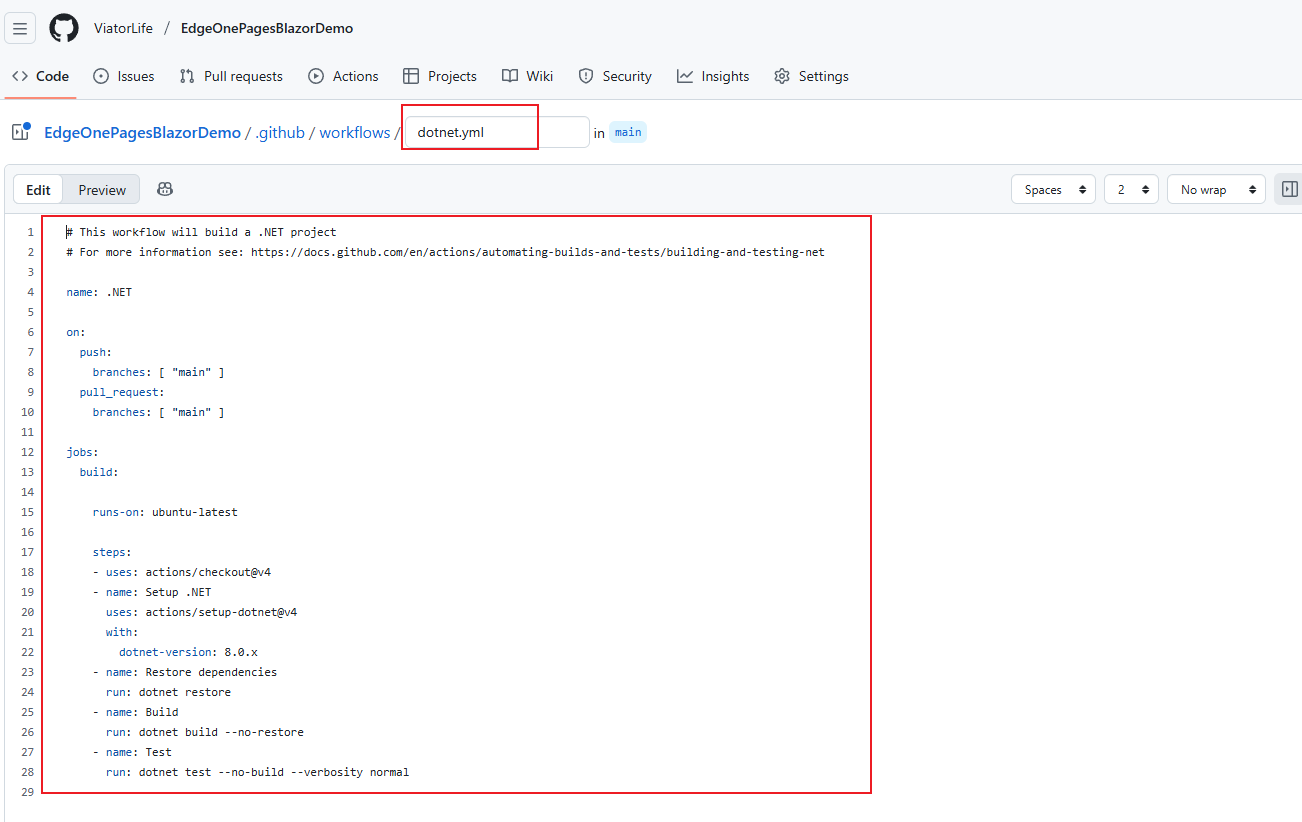Image resolution: width=1302 pixels, height=822 pixels.
Task: Click the dotnet.yml filename input field
Action: (497, 132)
